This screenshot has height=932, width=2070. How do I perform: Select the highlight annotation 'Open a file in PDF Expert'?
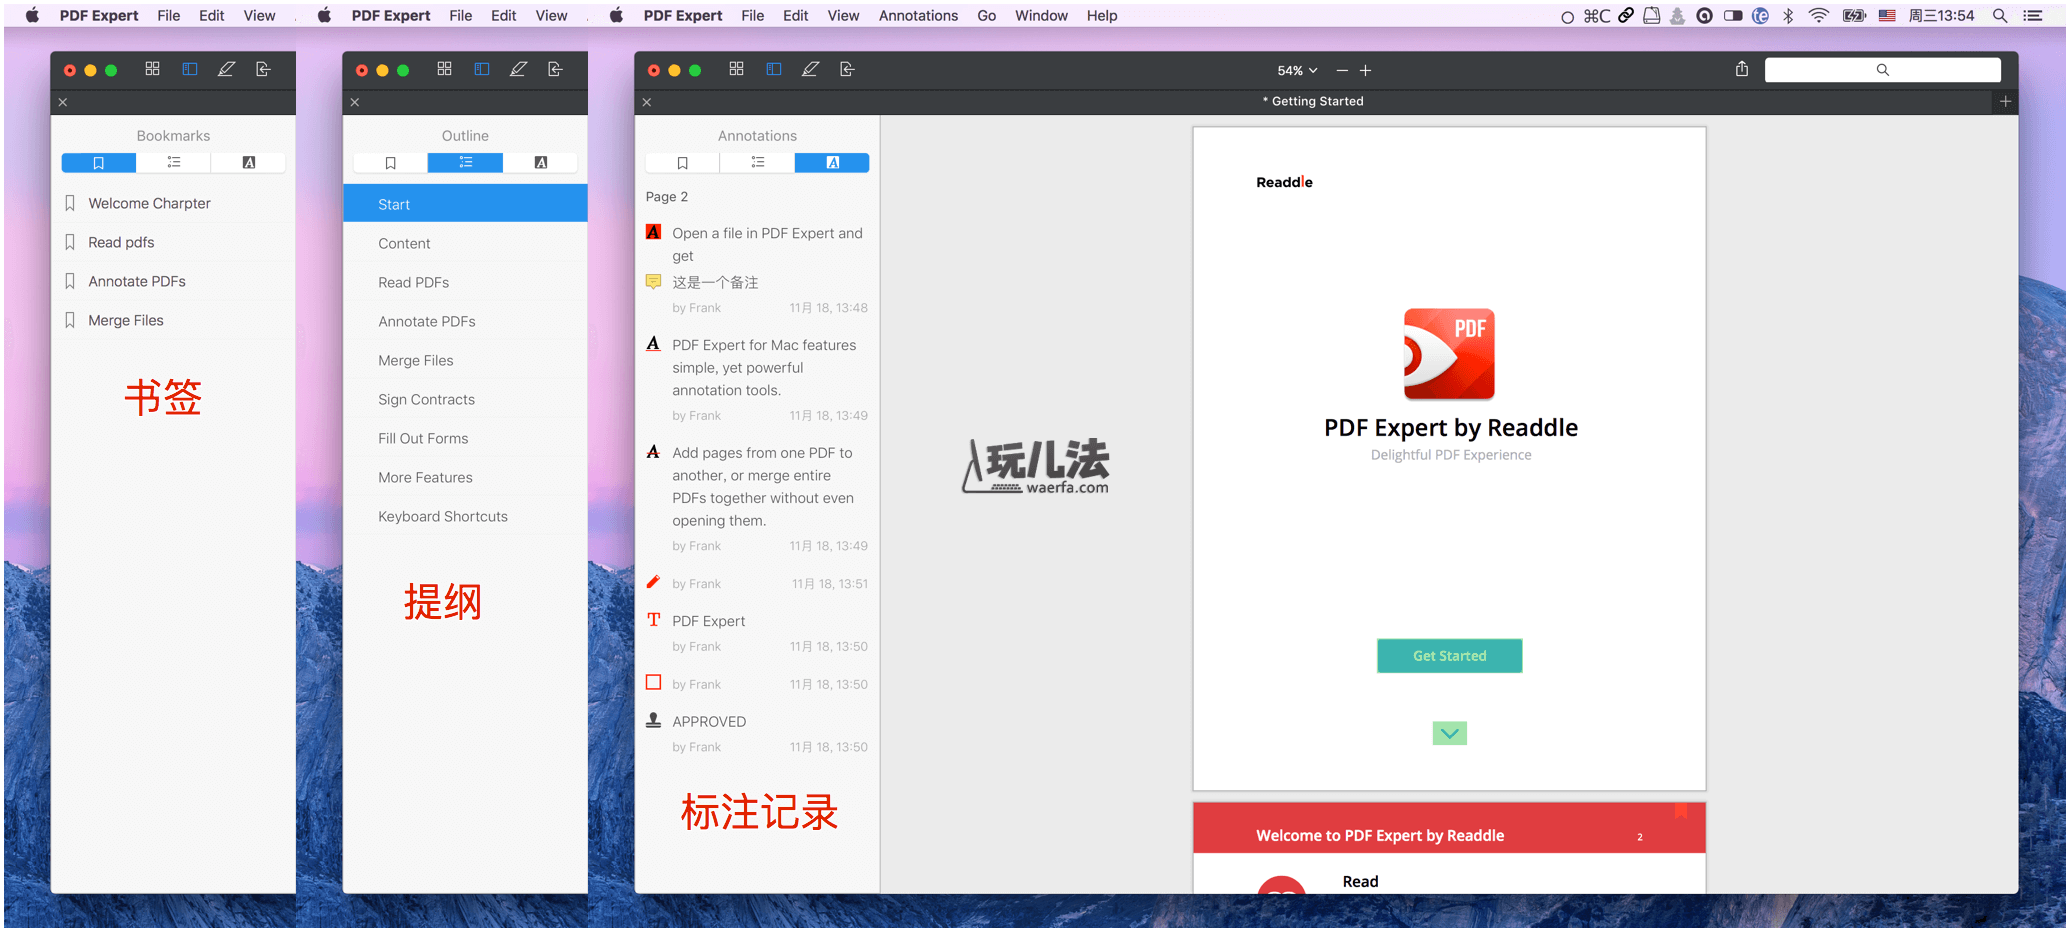[757, 244]
